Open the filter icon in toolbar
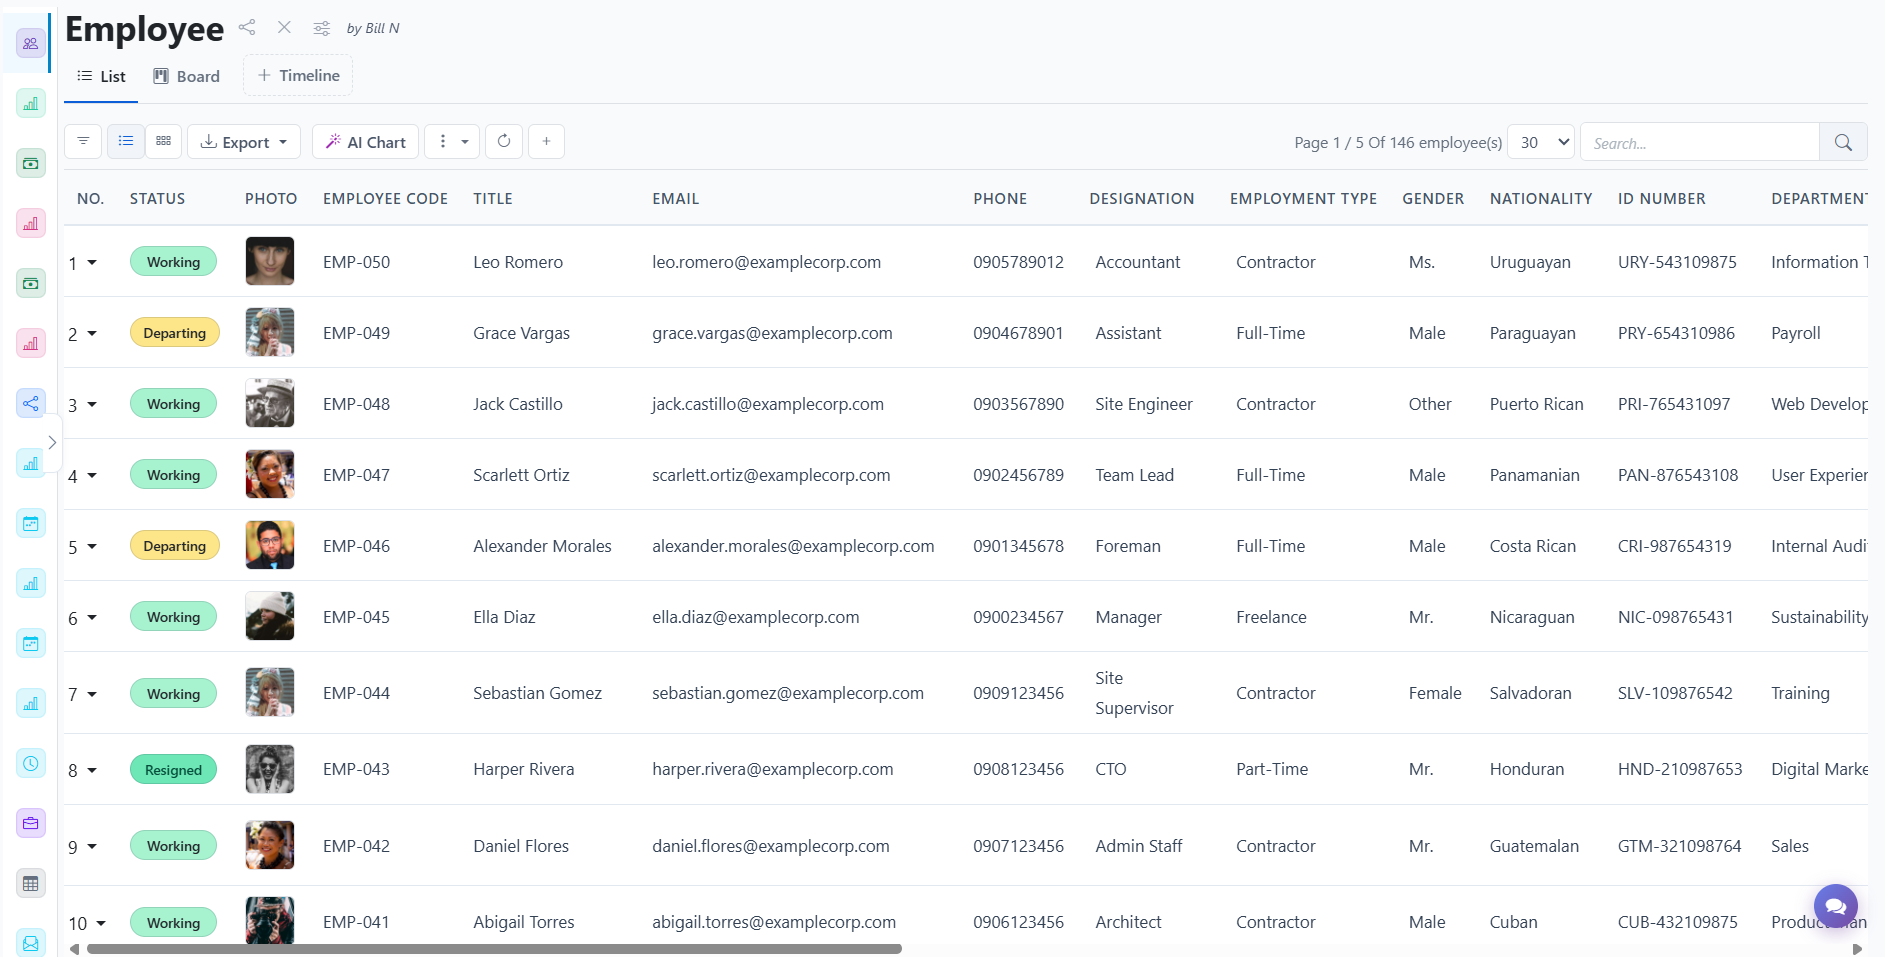This screenshot has width=1885, height=957. (x=83, y=141)
